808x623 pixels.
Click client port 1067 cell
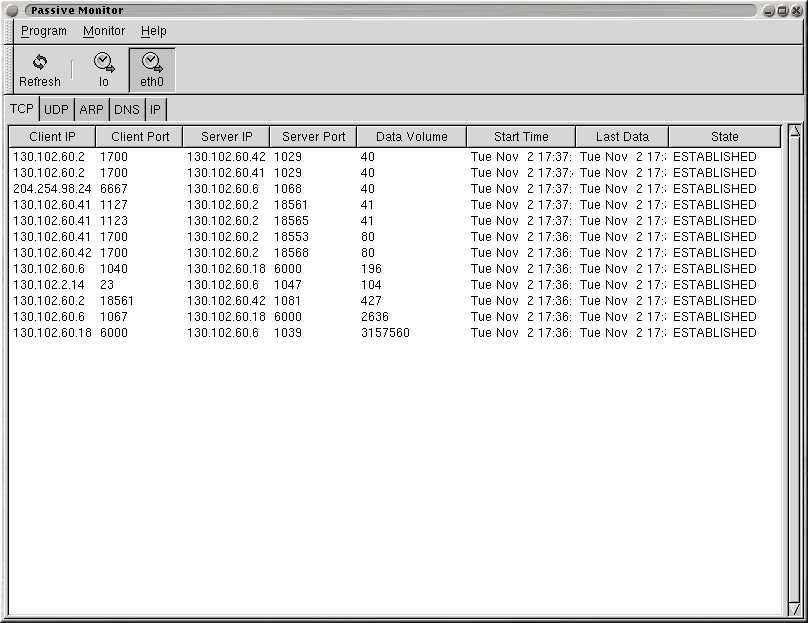[113, 316]
